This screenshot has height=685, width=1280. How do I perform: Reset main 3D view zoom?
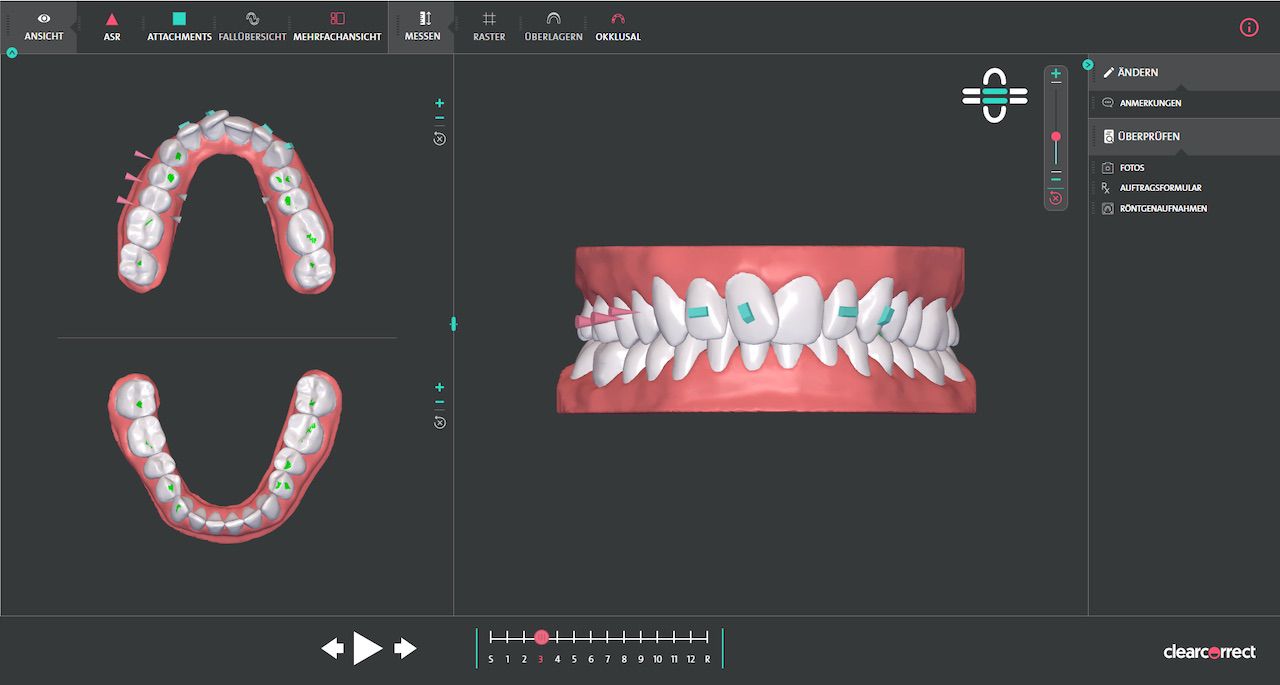point(1056,198)
